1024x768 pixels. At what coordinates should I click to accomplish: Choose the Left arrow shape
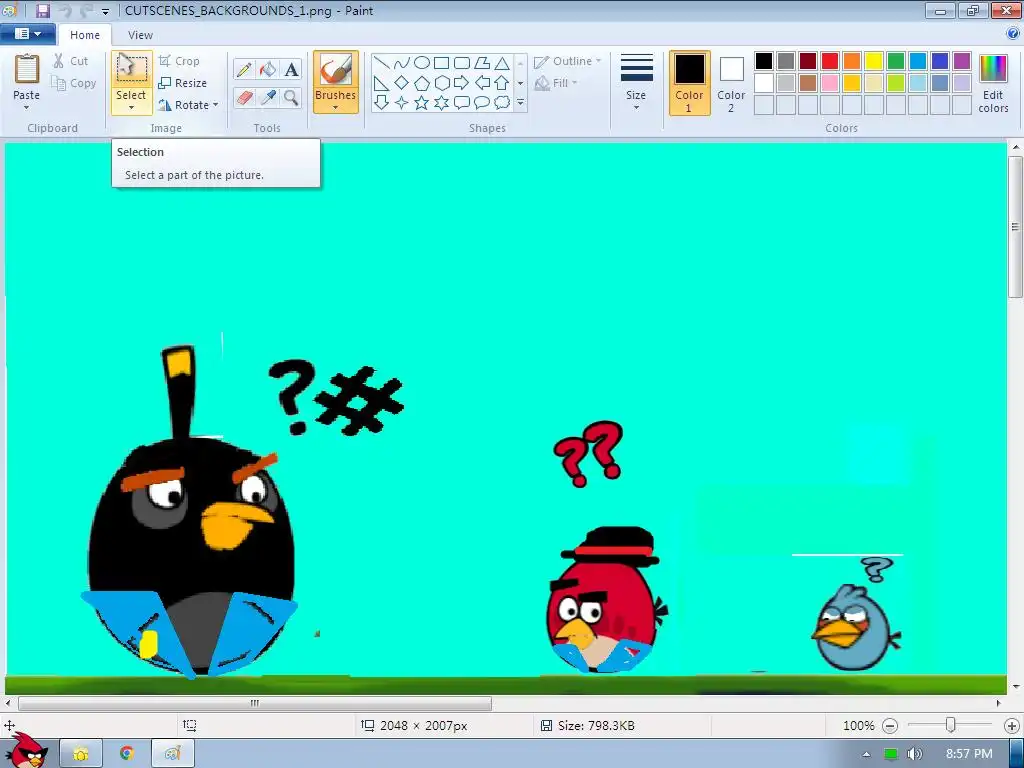click(x=482, y=83)
